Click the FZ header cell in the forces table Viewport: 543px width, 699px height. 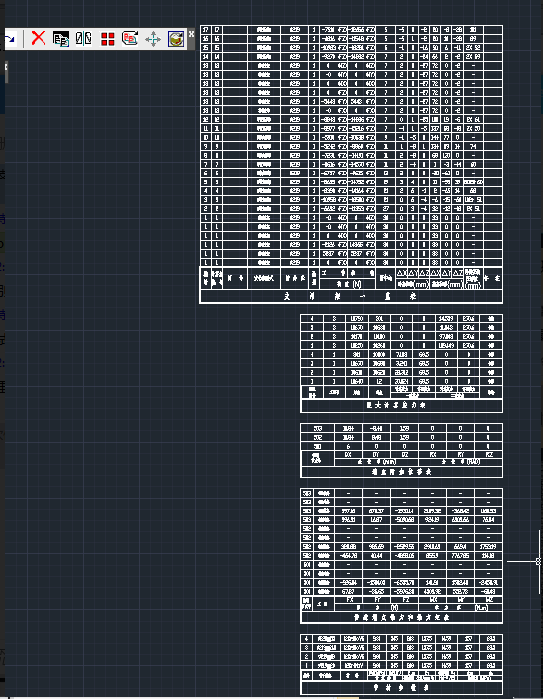405,600
